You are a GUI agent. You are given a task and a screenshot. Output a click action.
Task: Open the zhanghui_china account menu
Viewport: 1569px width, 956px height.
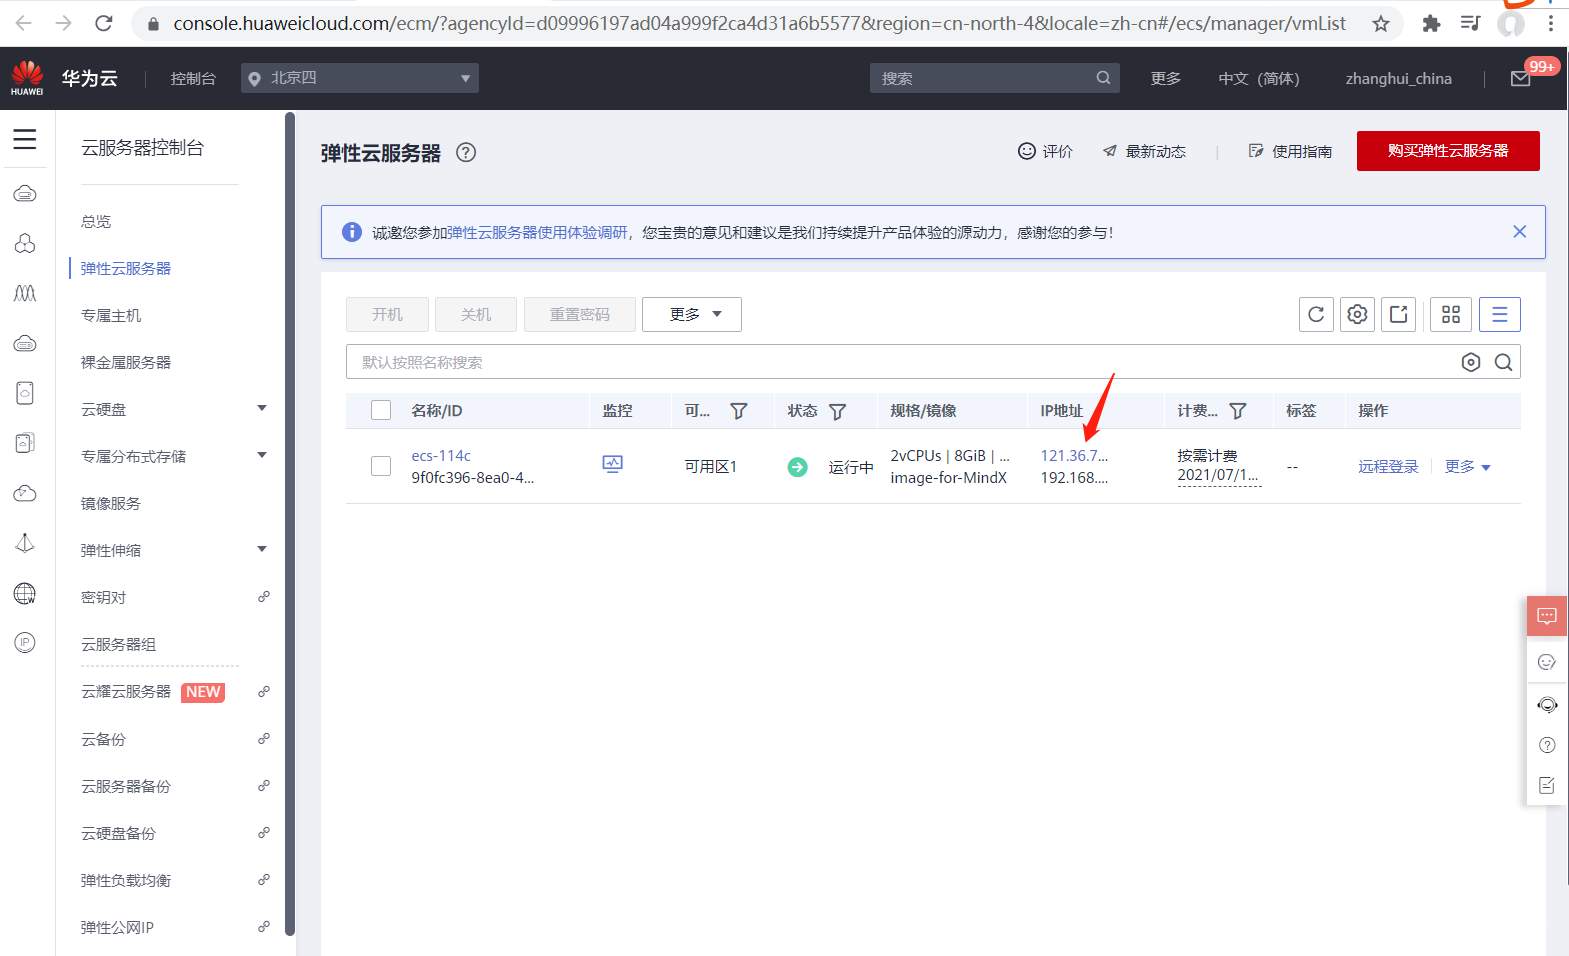click(x=1398, y=78)
